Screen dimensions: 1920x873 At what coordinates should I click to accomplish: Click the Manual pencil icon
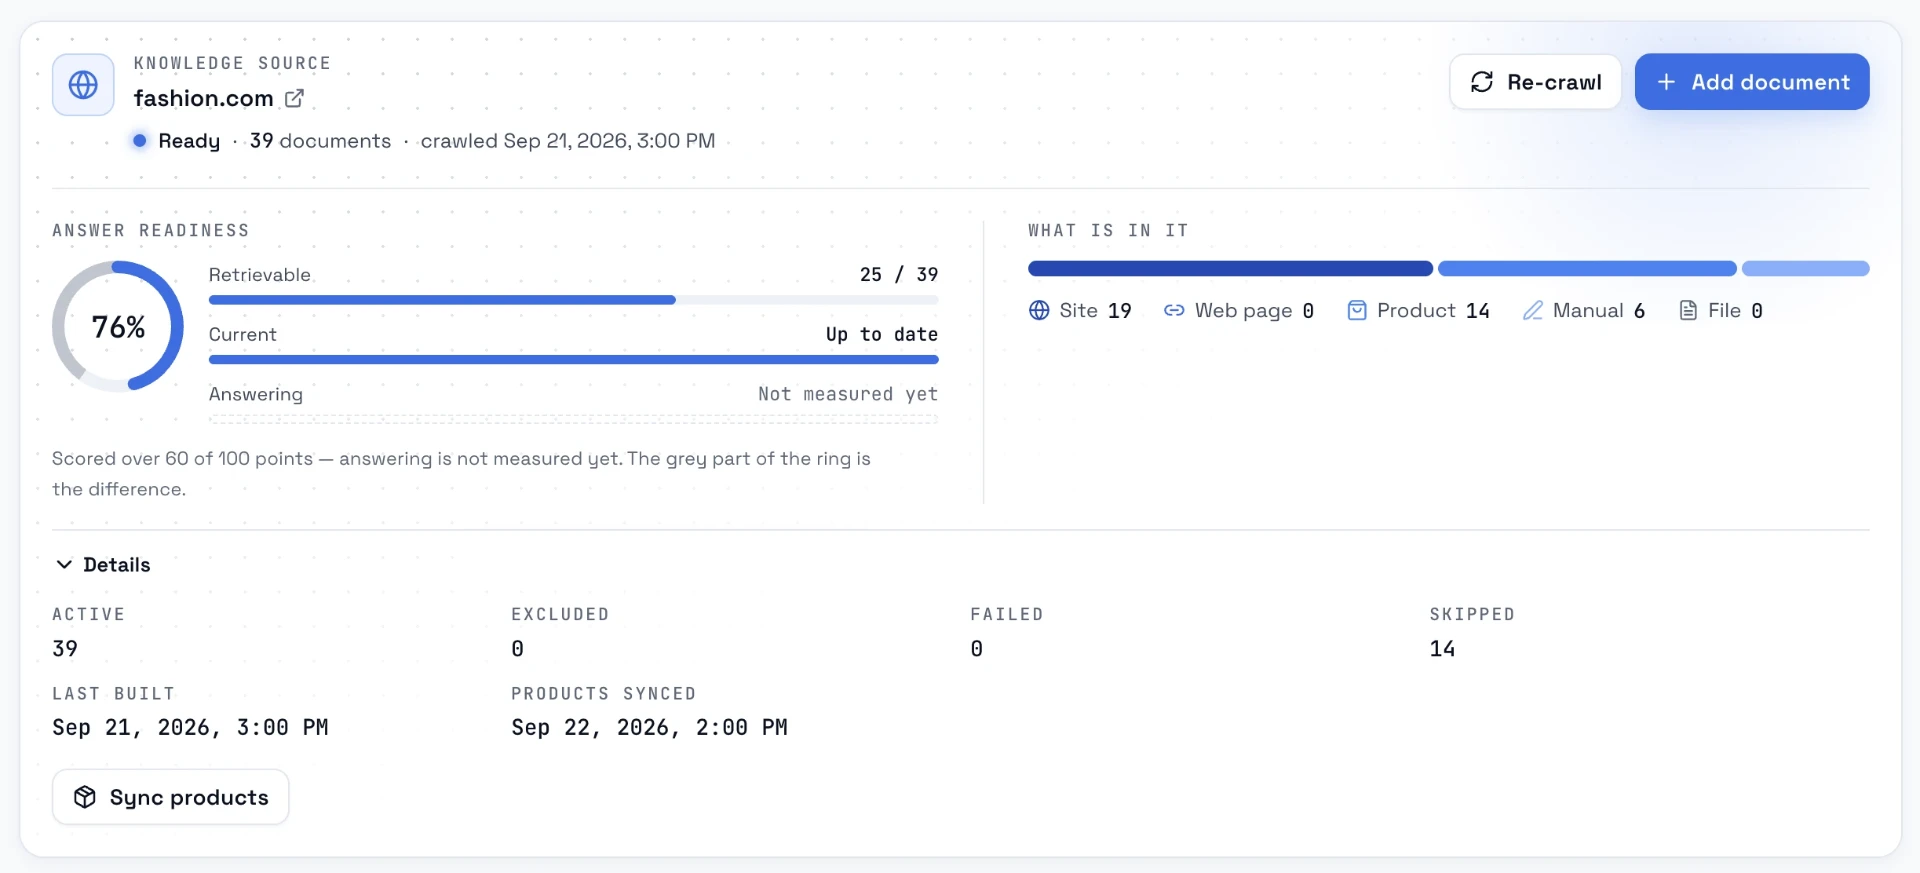click(x=1533, y=311)
